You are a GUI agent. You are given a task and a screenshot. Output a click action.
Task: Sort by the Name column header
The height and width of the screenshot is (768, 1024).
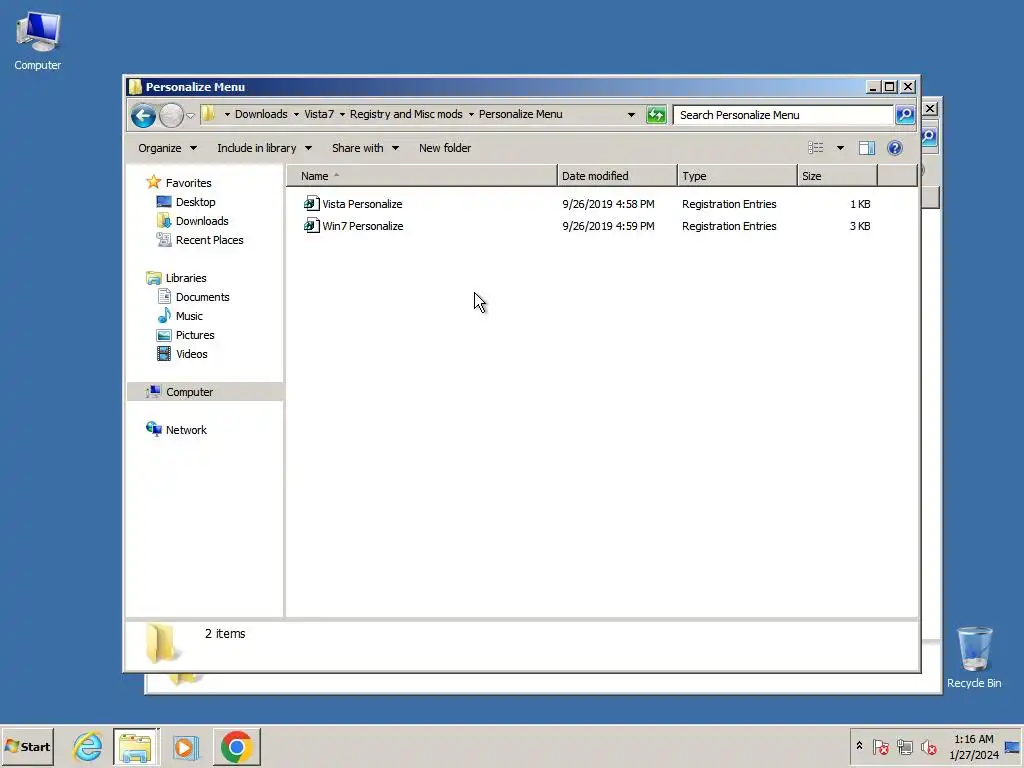click(x=422, y=176)
